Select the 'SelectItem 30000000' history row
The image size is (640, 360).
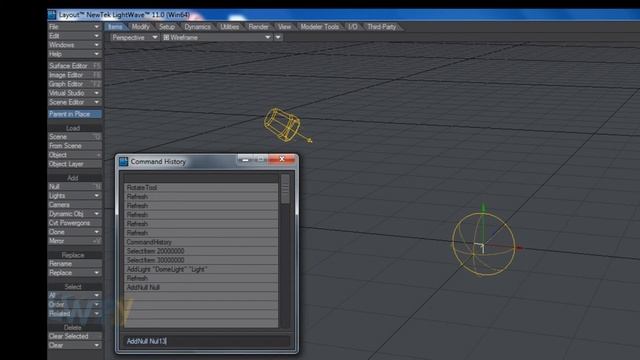click(201, 260)
